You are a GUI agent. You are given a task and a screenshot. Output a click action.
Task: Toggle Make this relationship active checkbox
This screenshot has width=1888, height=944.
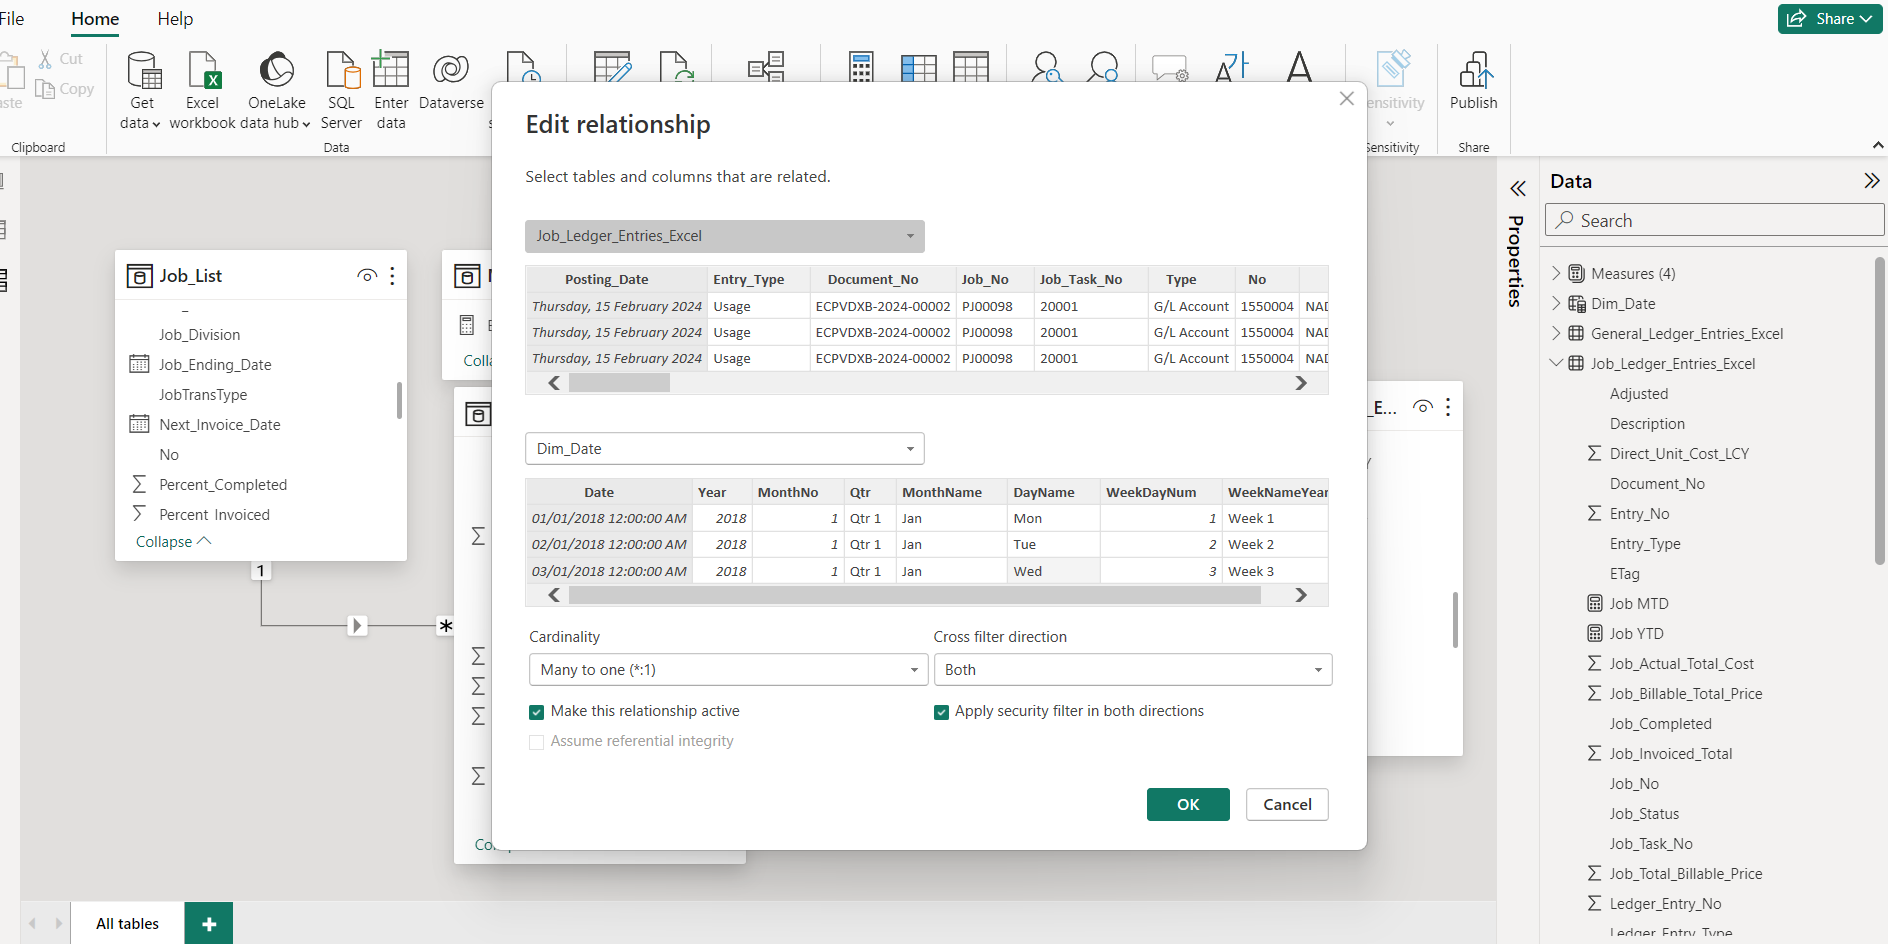(x=537, y=712)
